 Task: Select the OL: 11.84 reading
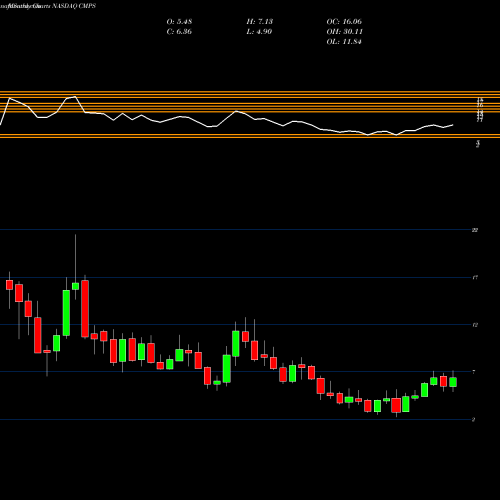344,41
